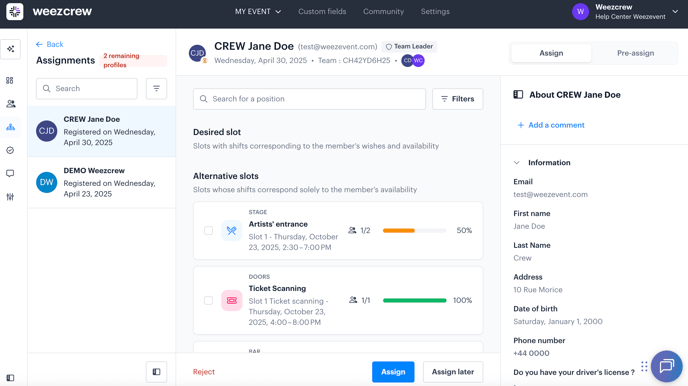Click Add a comment link
The image size is (688, 386).
[x=551, y=125]
